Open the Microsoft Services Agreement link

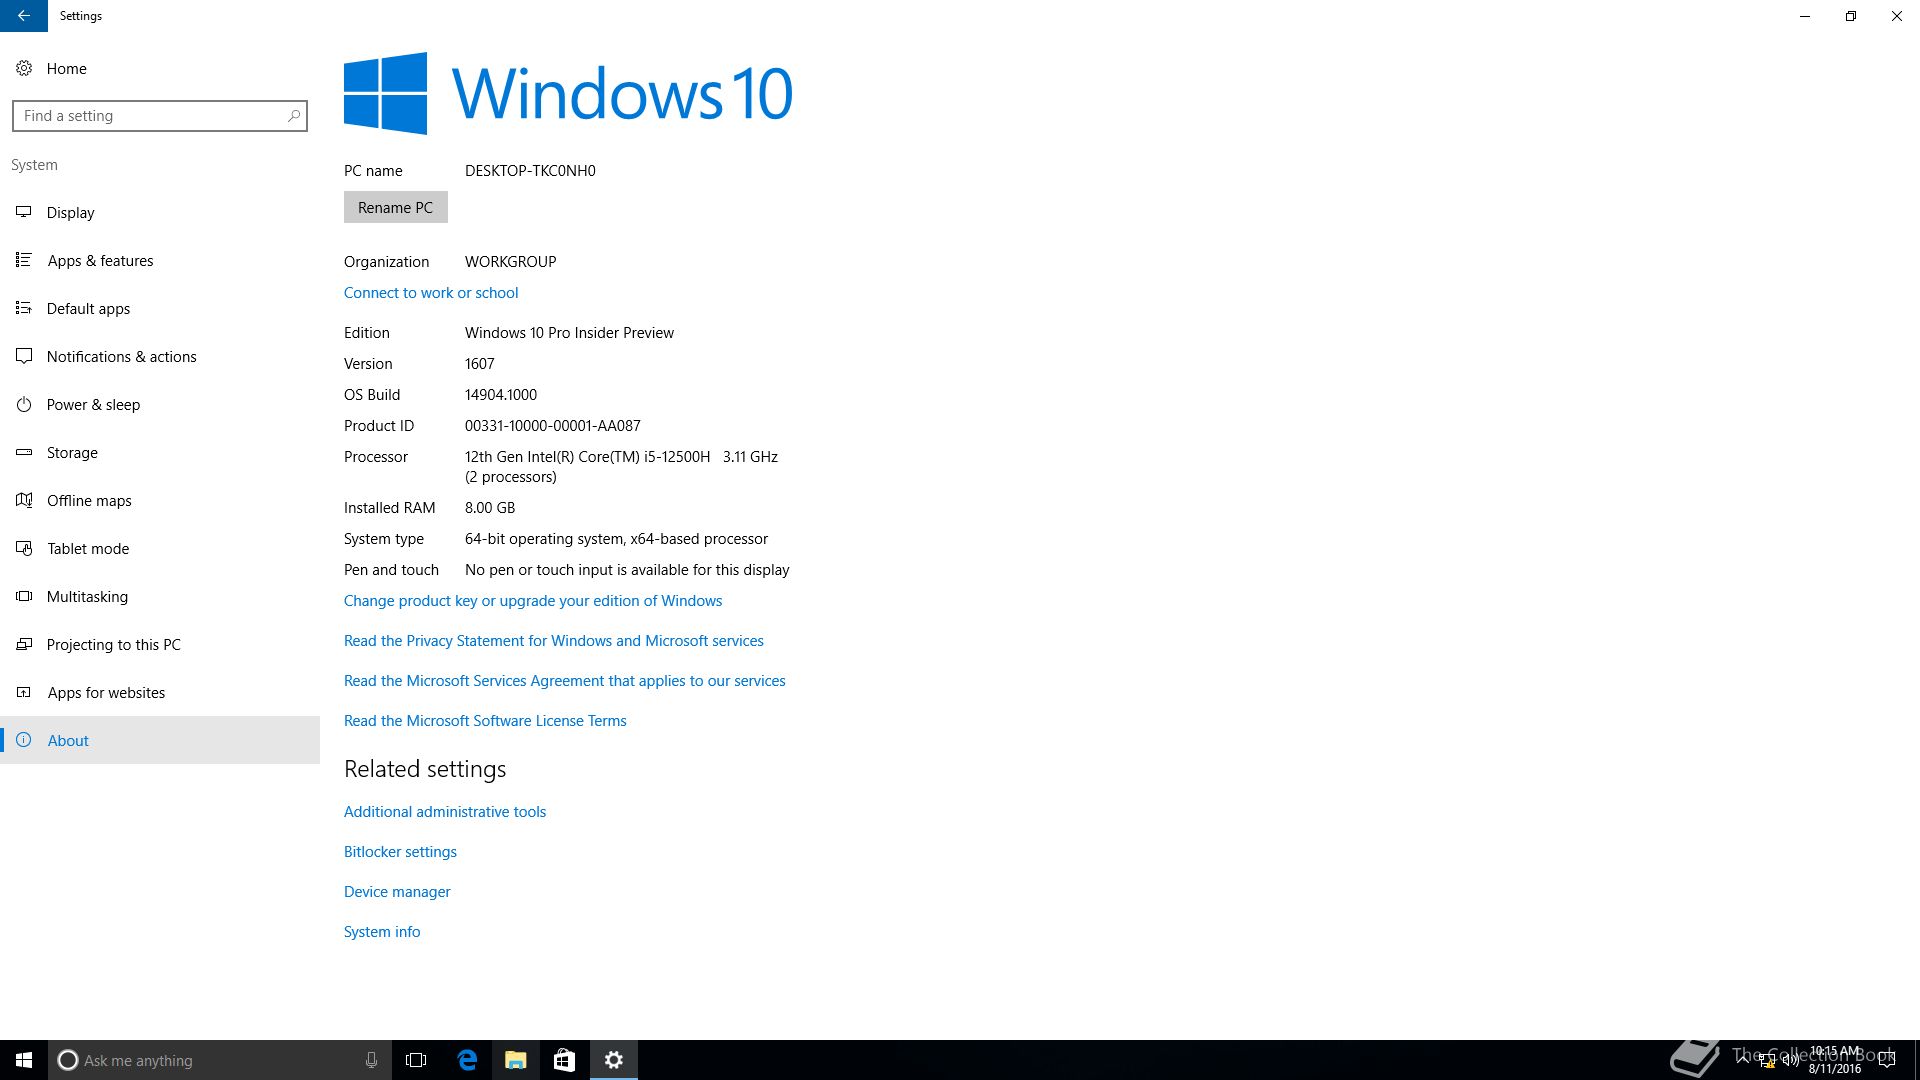click(x=564, y=681)
